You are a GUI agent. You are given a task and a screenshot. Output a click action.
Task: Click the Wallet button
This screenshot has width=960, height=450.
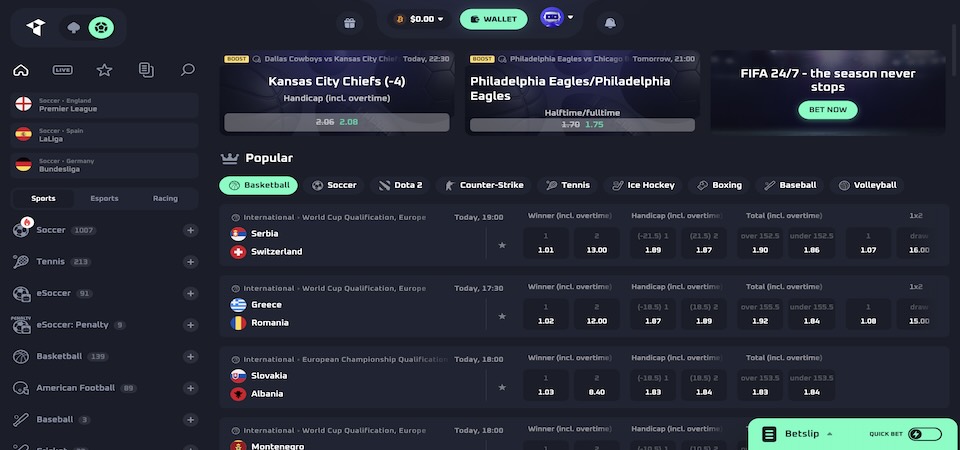coord(494,19)
